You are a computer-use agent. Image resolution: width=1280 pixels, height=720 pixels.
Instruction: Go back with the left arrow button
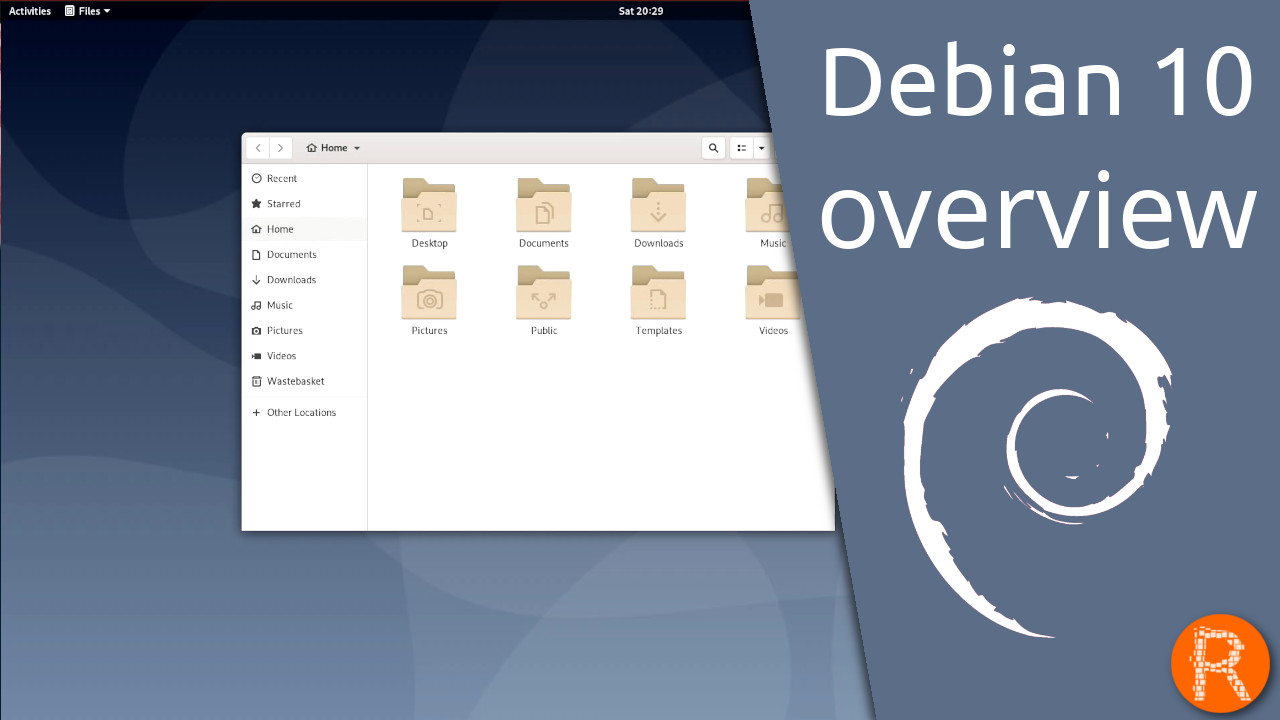click(x=258, y=148)
